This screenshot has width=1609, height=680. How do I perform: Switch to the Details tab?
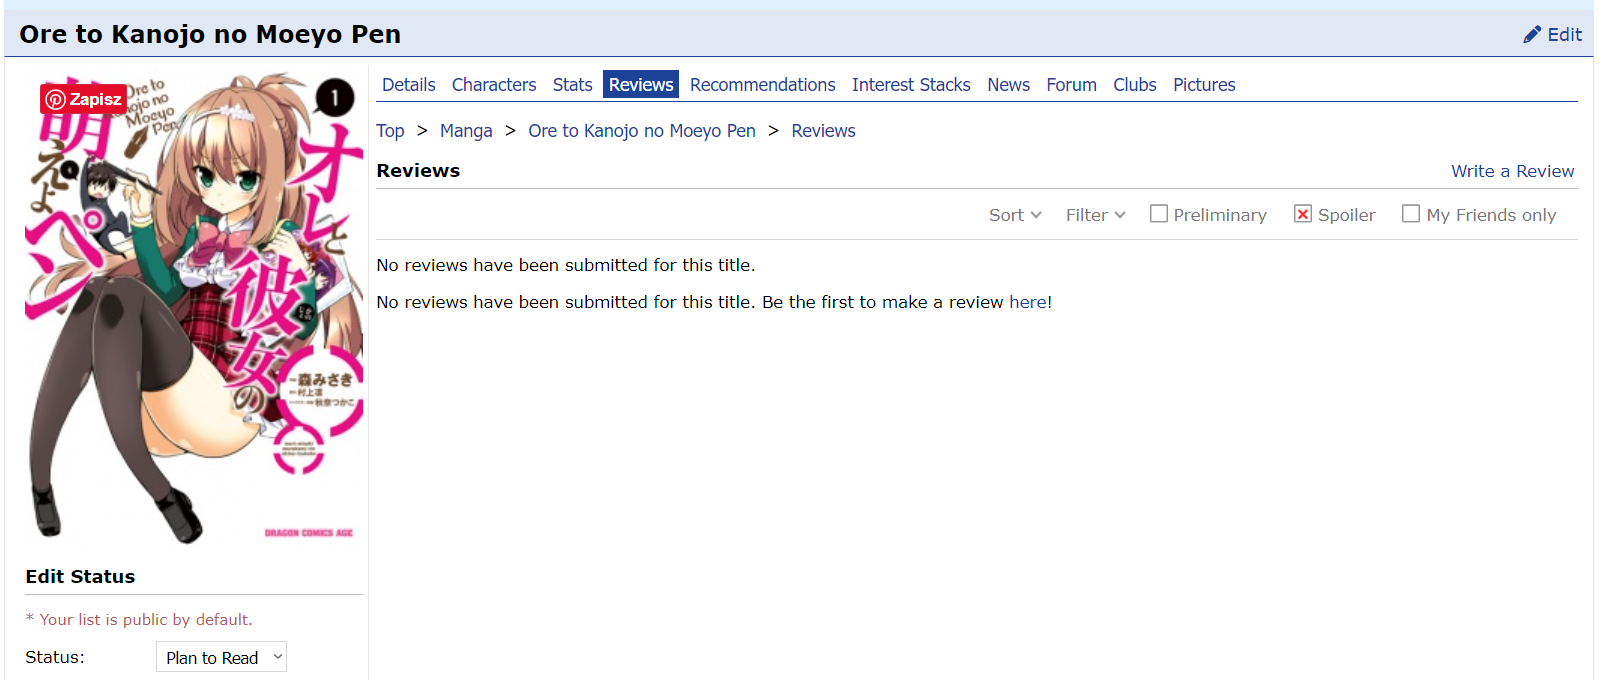tap(408, 85)
